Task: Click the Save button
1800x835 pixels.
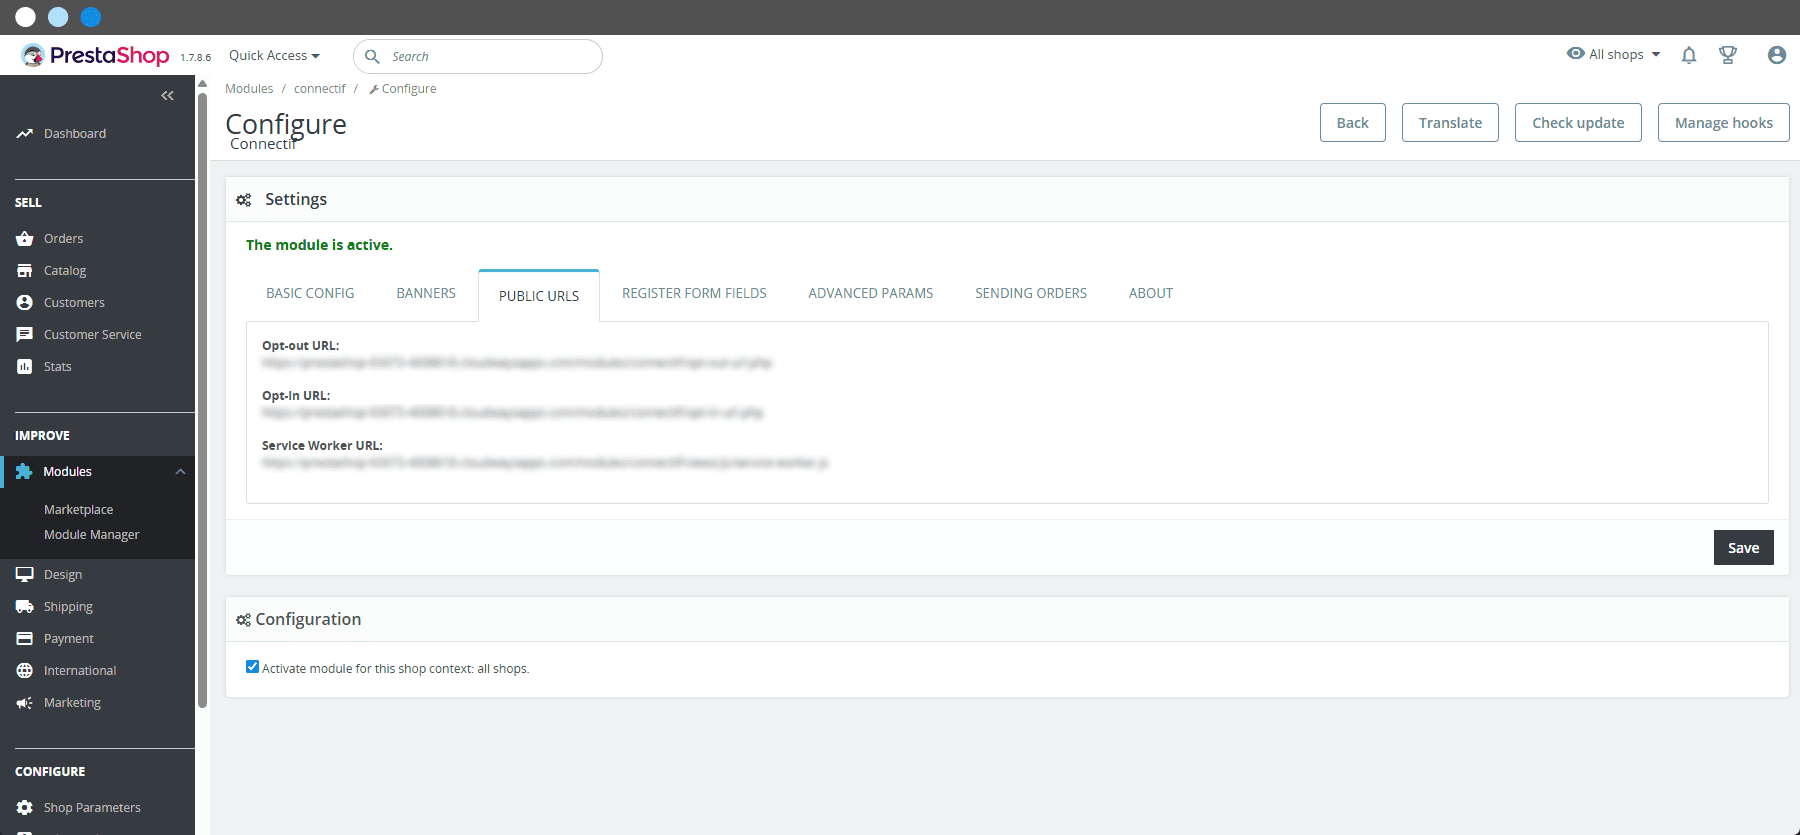Action: coord(1744,548)
